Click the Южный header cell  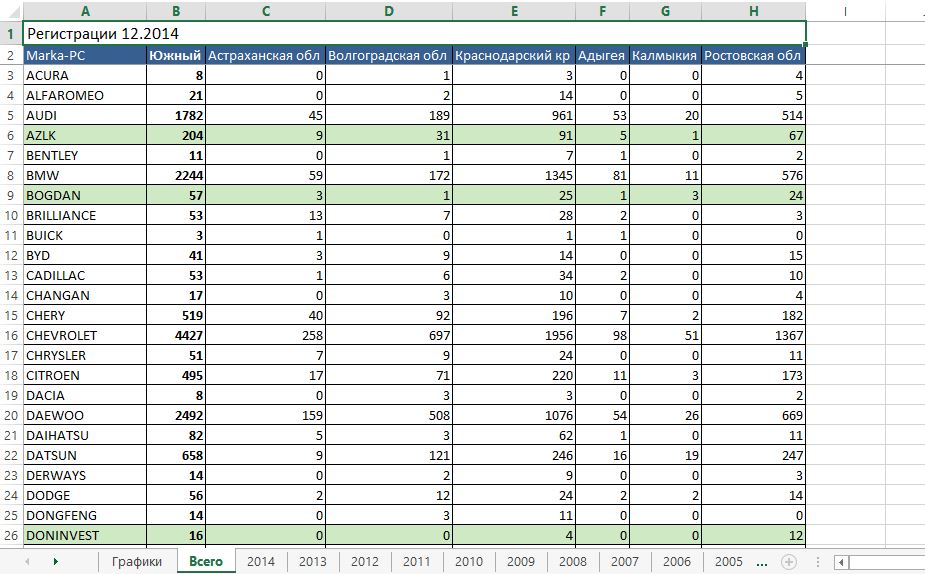click(x=176, y=55)
